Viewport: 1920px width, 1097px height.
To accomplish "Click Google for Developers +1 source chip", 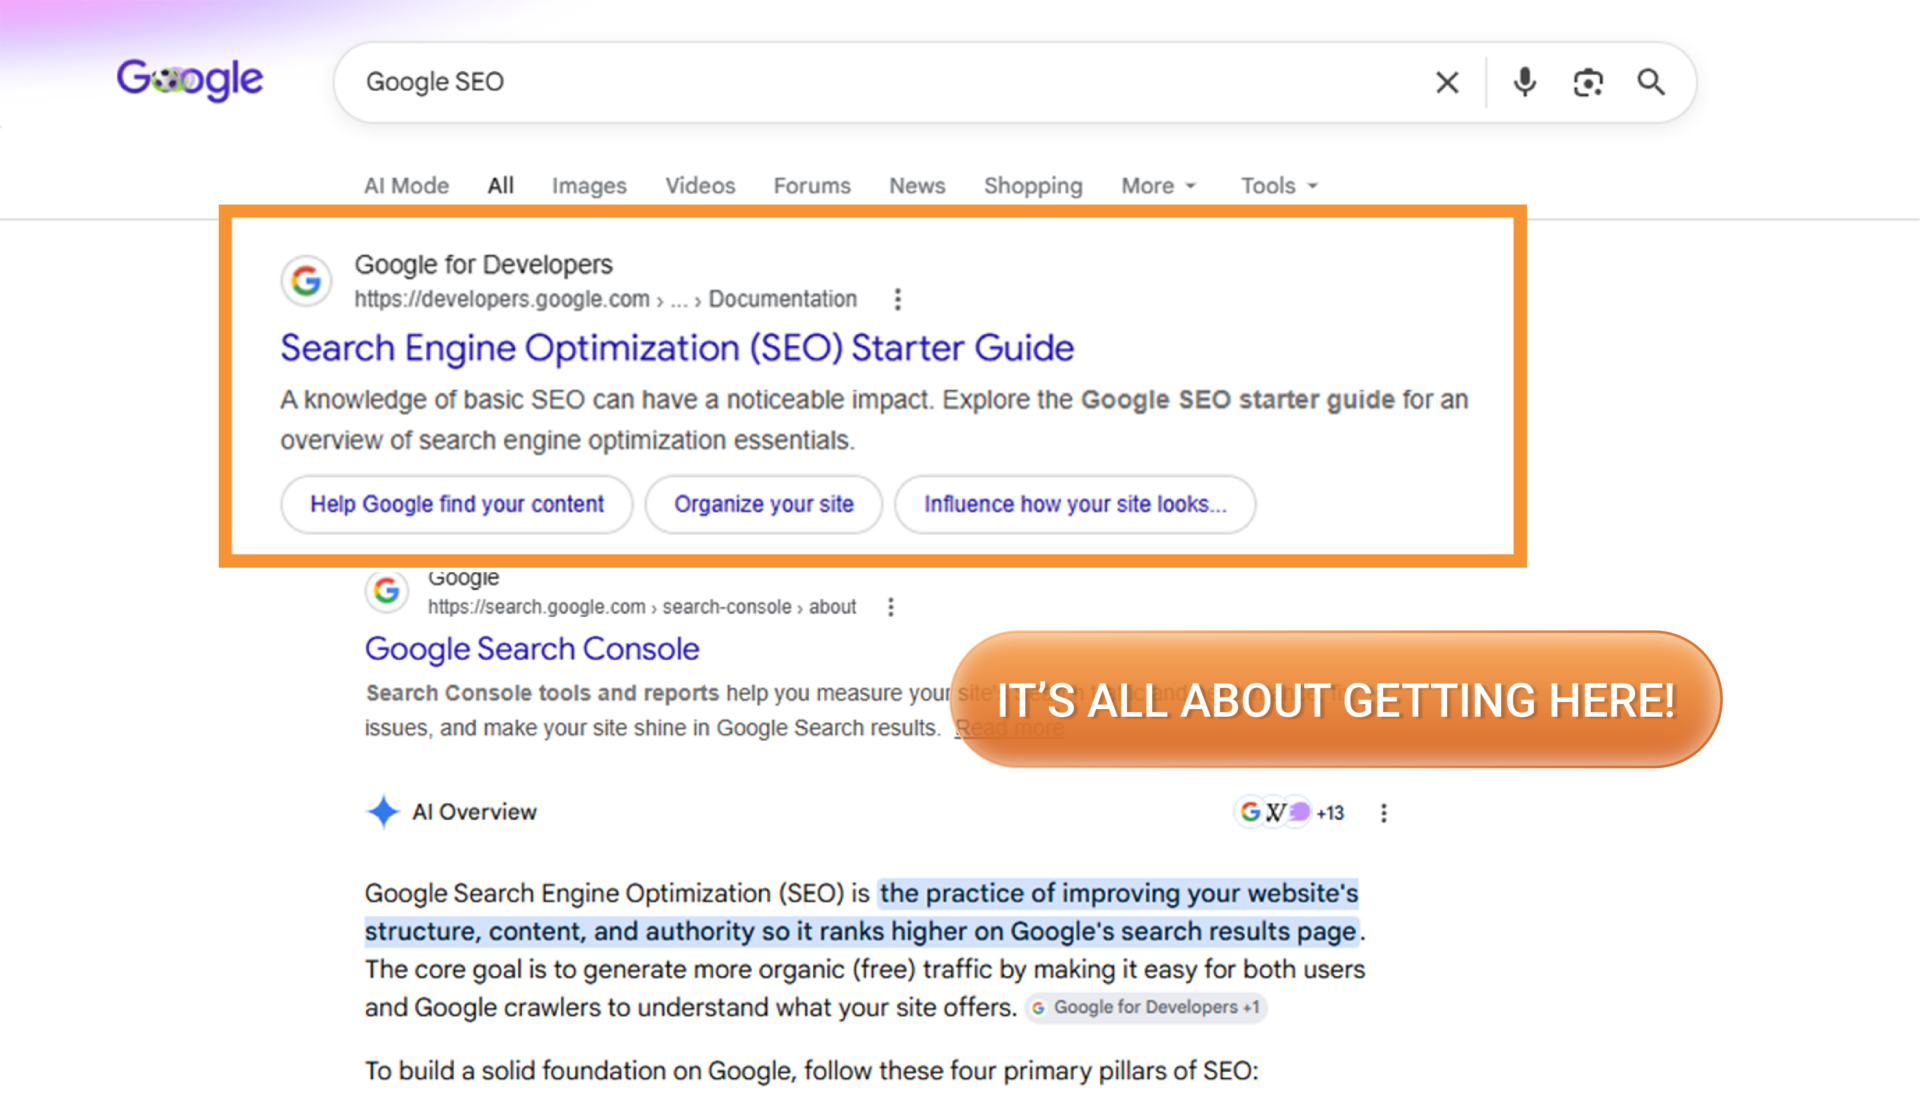I will coord(1147,1007).
